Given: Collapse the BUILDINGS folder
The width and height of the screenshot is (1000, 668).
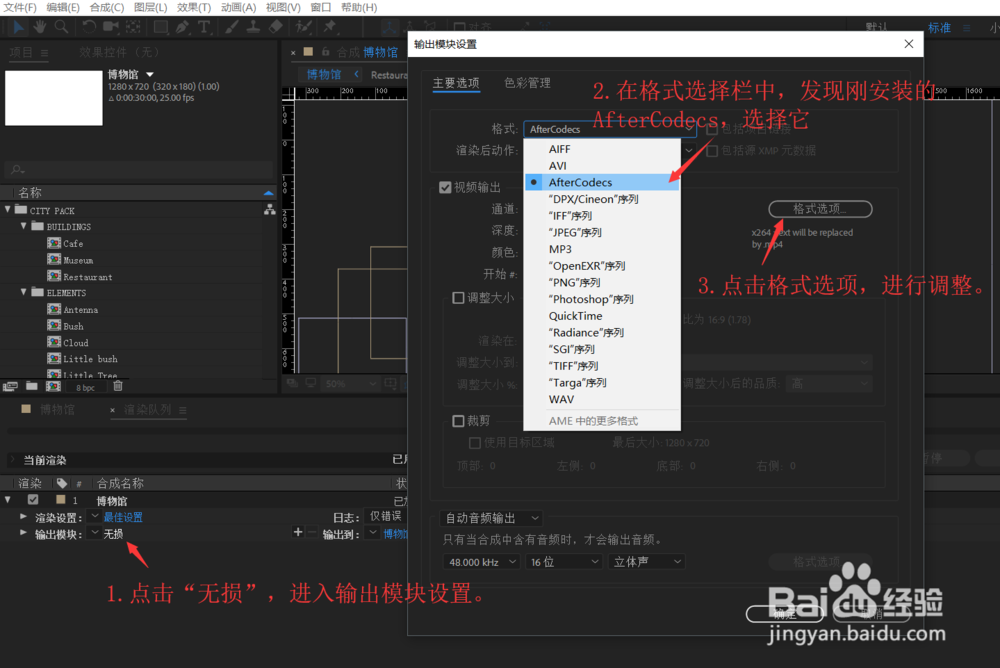Looking at the screenshot, I should [x=24, y=226].
